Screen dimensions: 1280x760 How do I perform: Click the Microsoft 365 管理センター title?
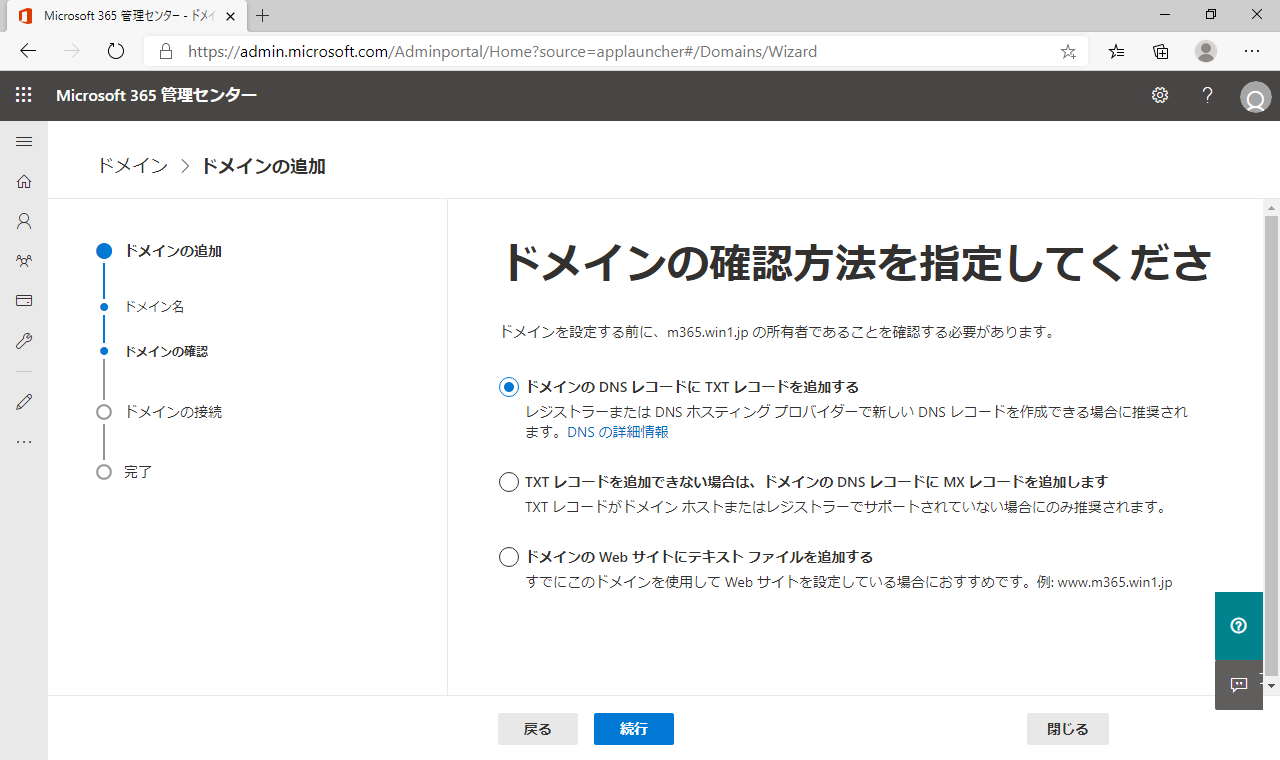(x=156, y=95)
